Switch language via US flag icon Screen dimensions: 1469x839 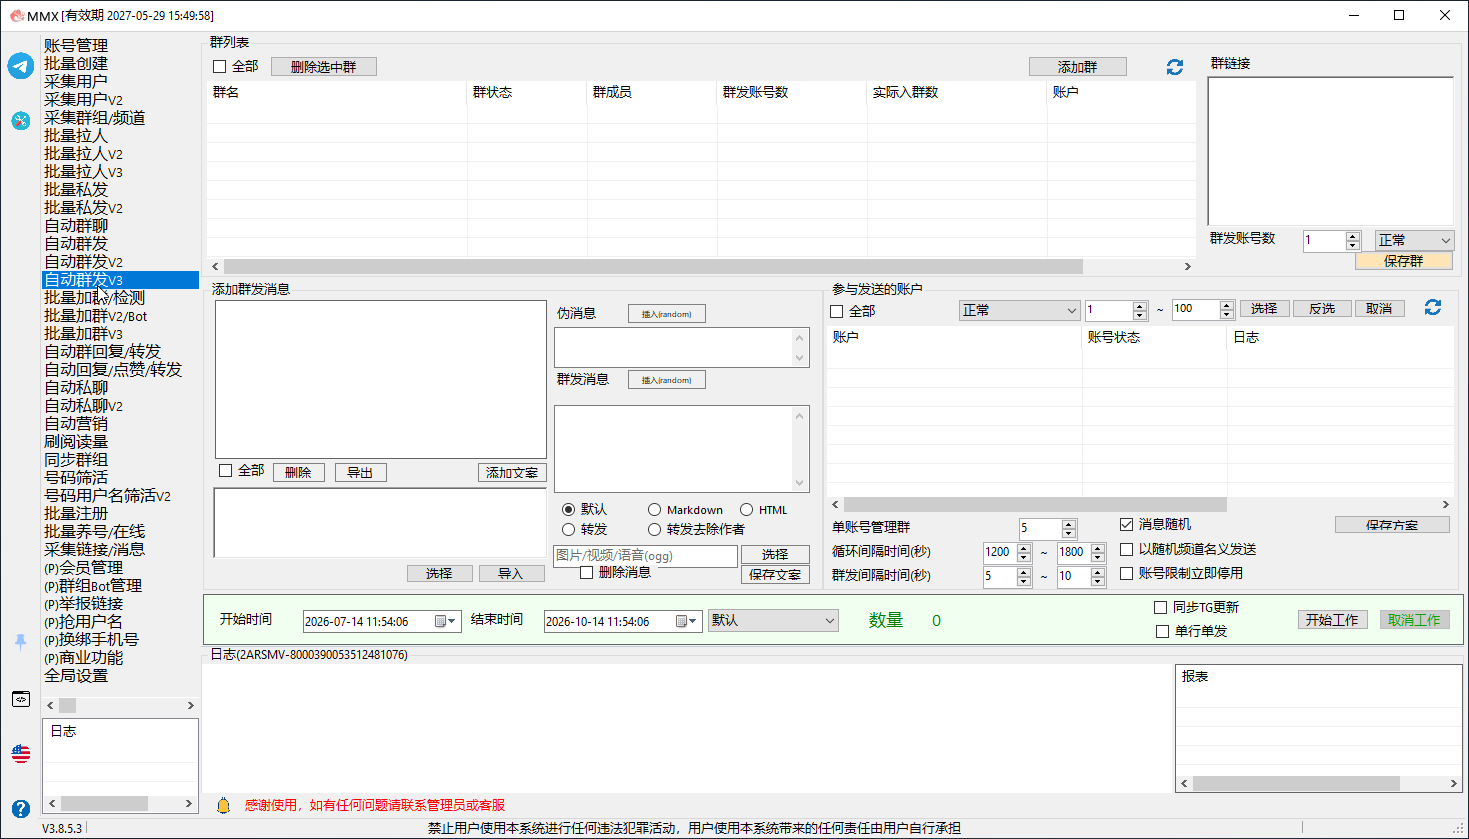coord(21,753)
